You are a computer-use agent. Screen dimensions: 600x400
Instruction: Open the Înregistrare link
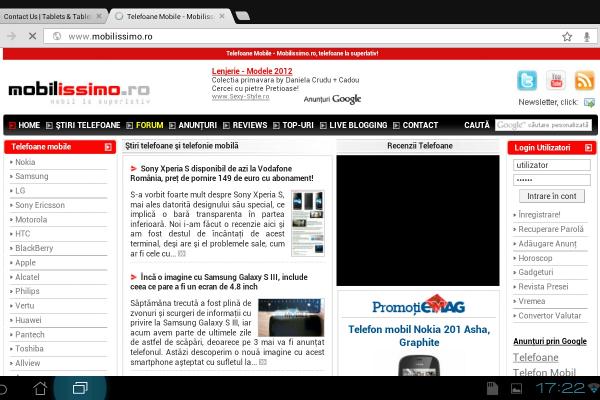[x=539, y=215]
